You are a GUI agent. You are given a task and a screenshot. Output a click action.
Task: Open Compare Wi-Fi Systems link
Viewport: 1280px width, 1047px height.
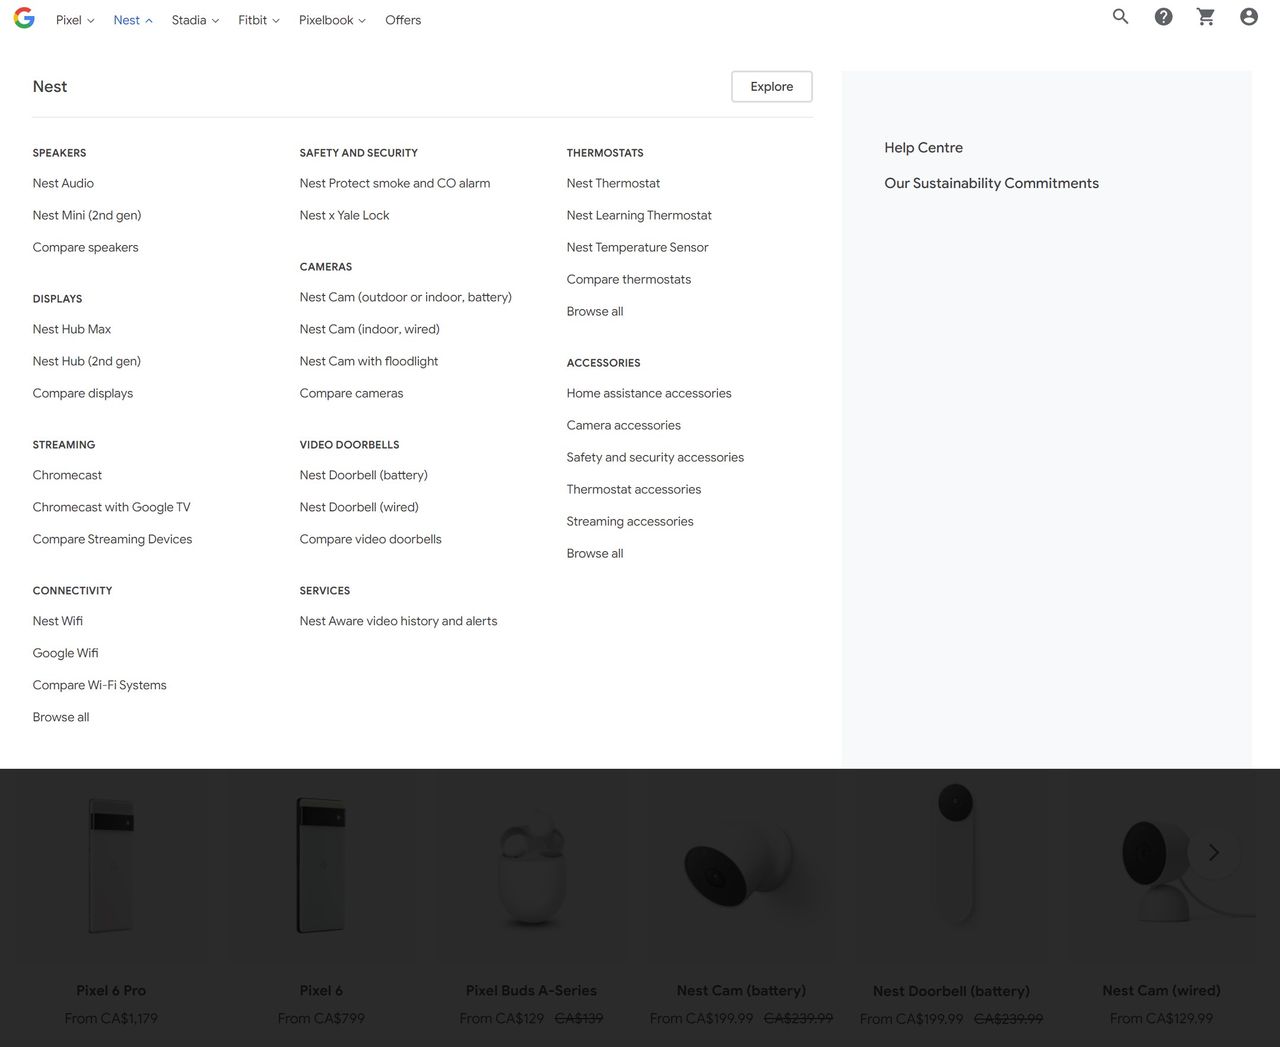click(99, 685)
